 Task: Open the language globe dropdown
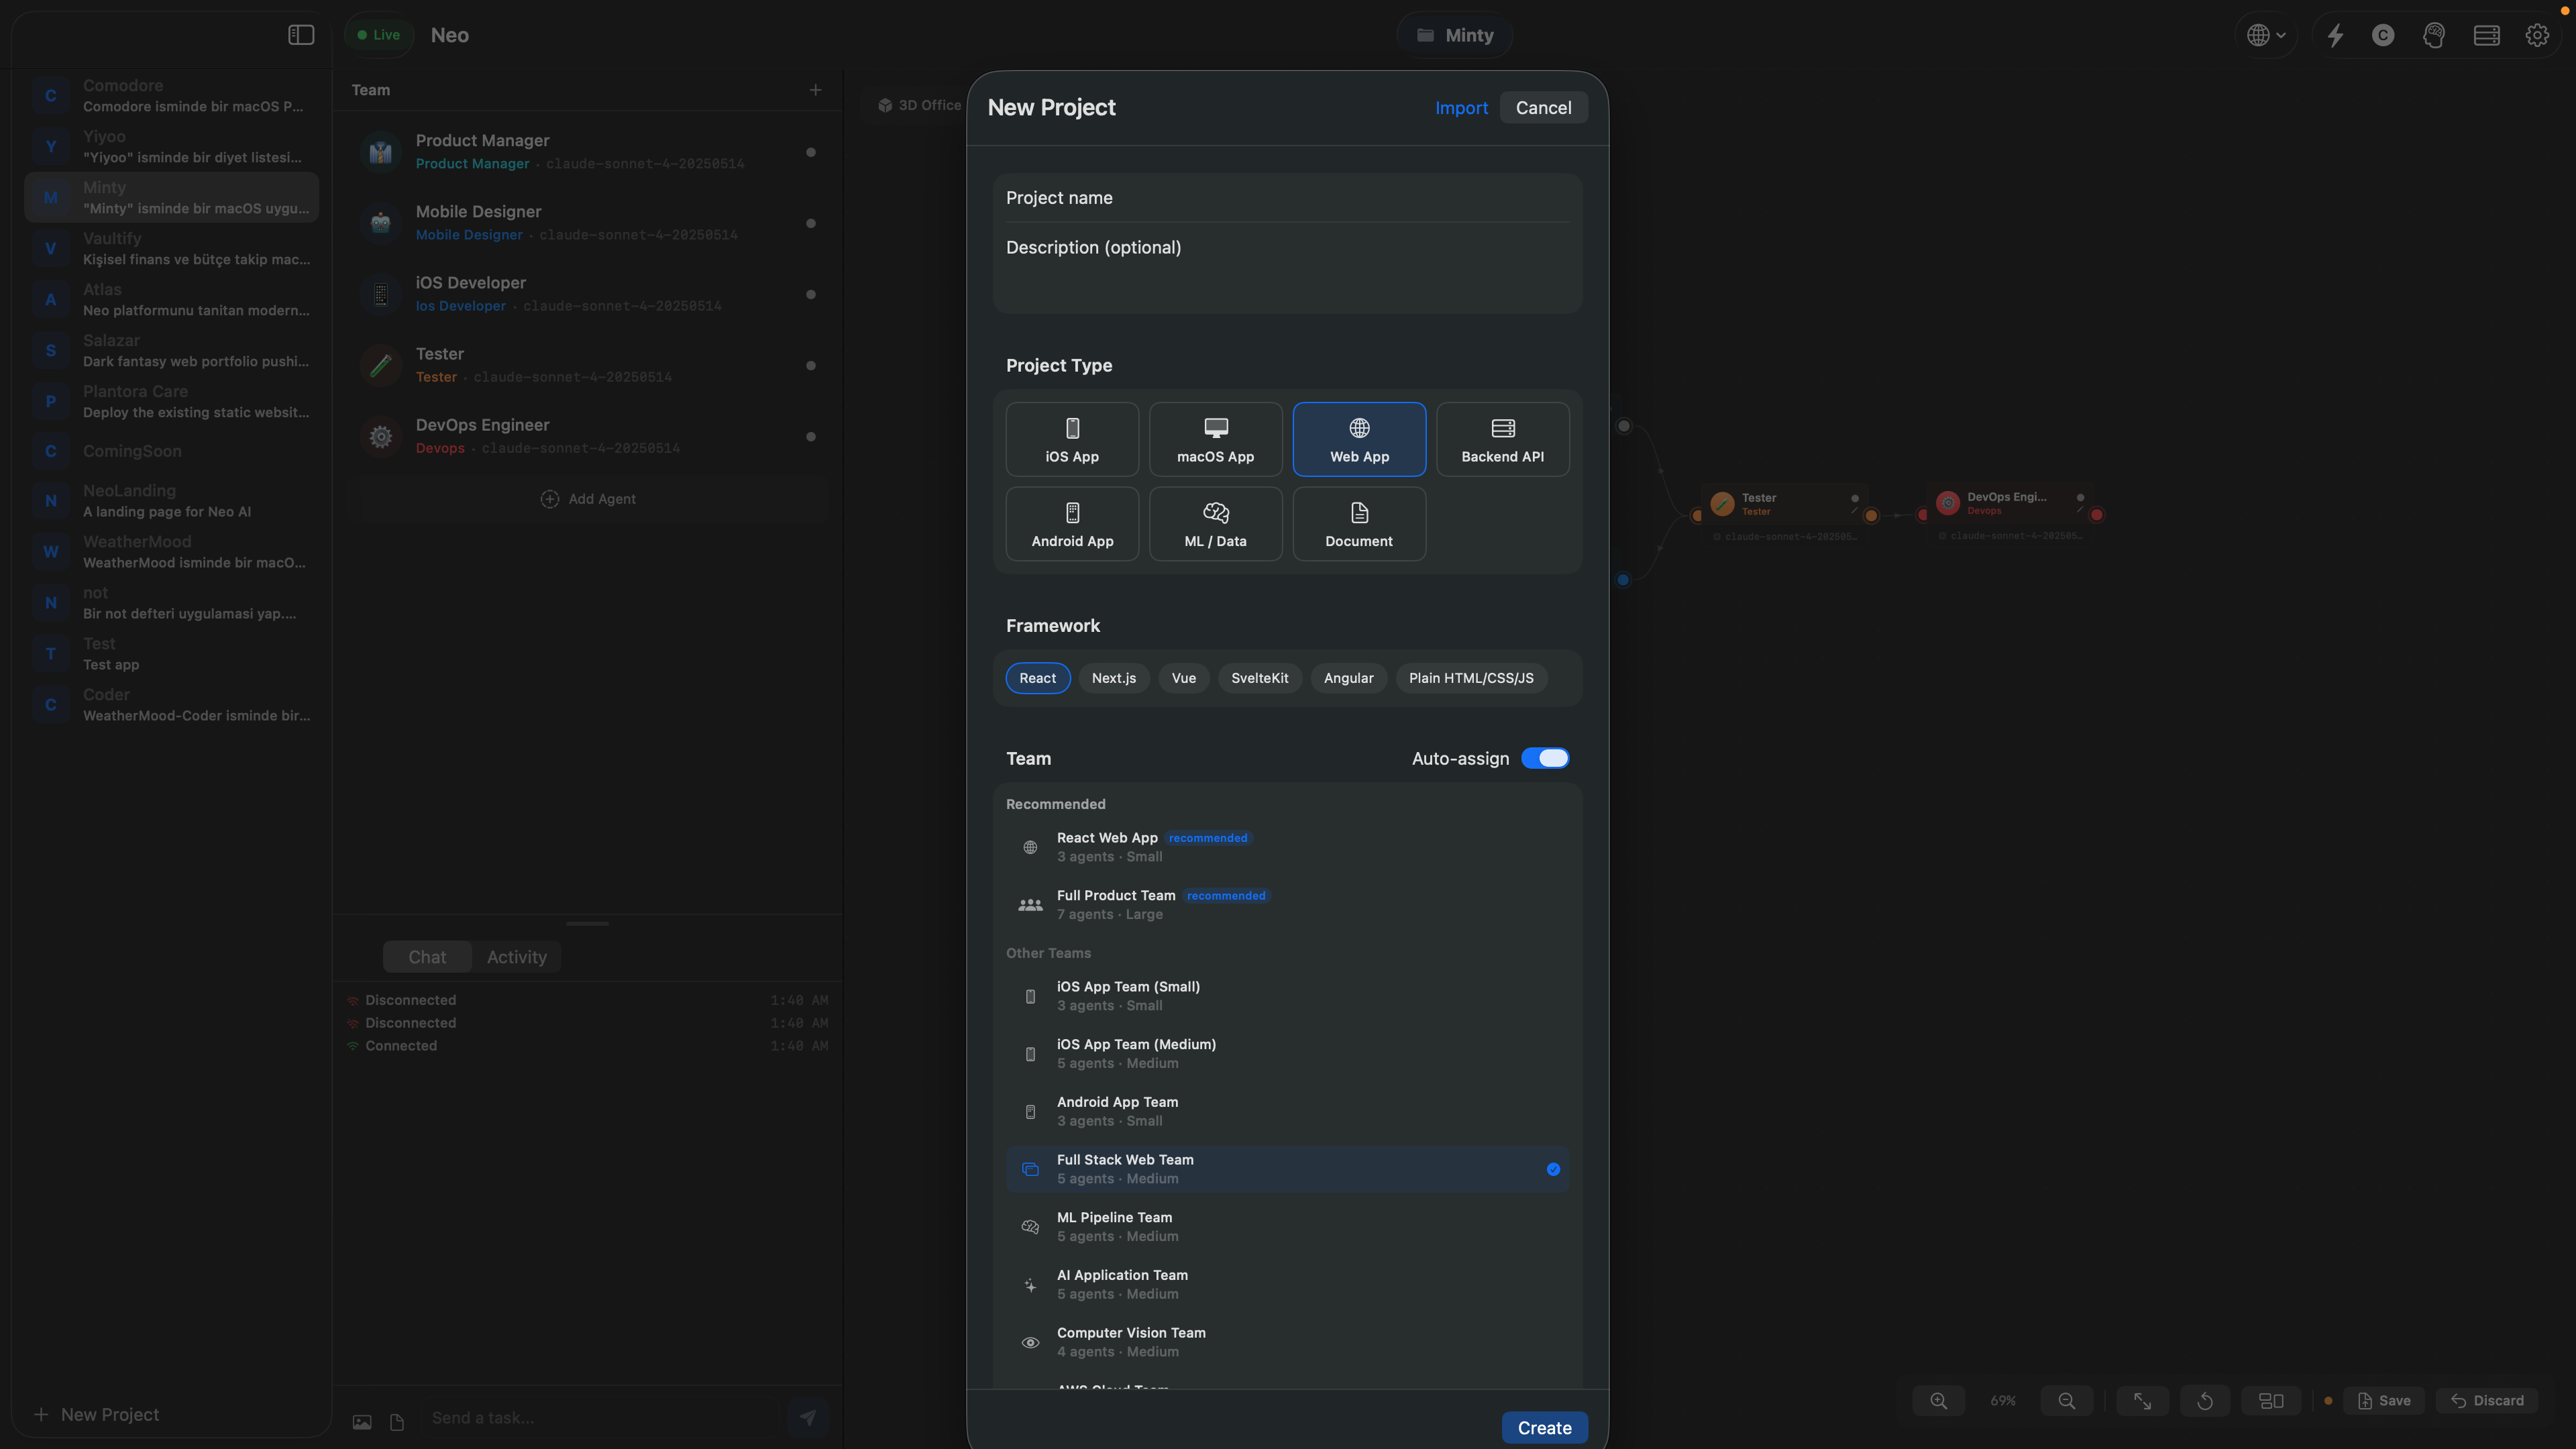(2266, 35)
